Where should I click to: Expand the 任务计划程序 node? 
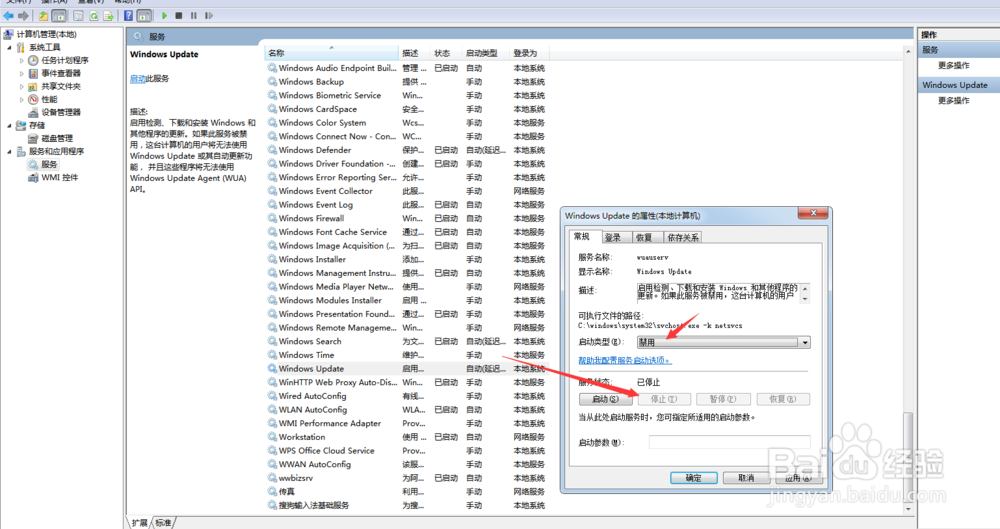point(22,61)
